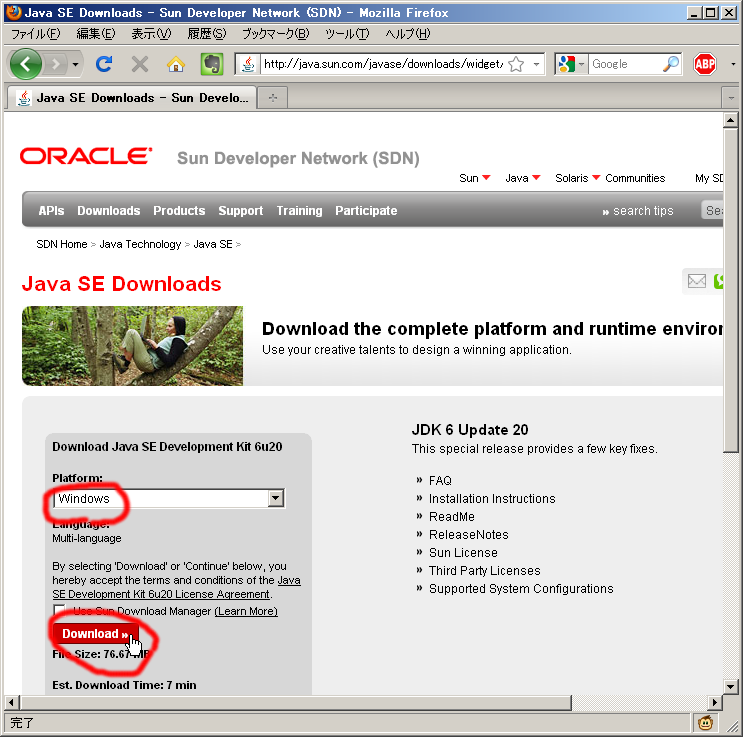
Task: Open the ファイル(F) menu
Action: (x=36, y=34)
